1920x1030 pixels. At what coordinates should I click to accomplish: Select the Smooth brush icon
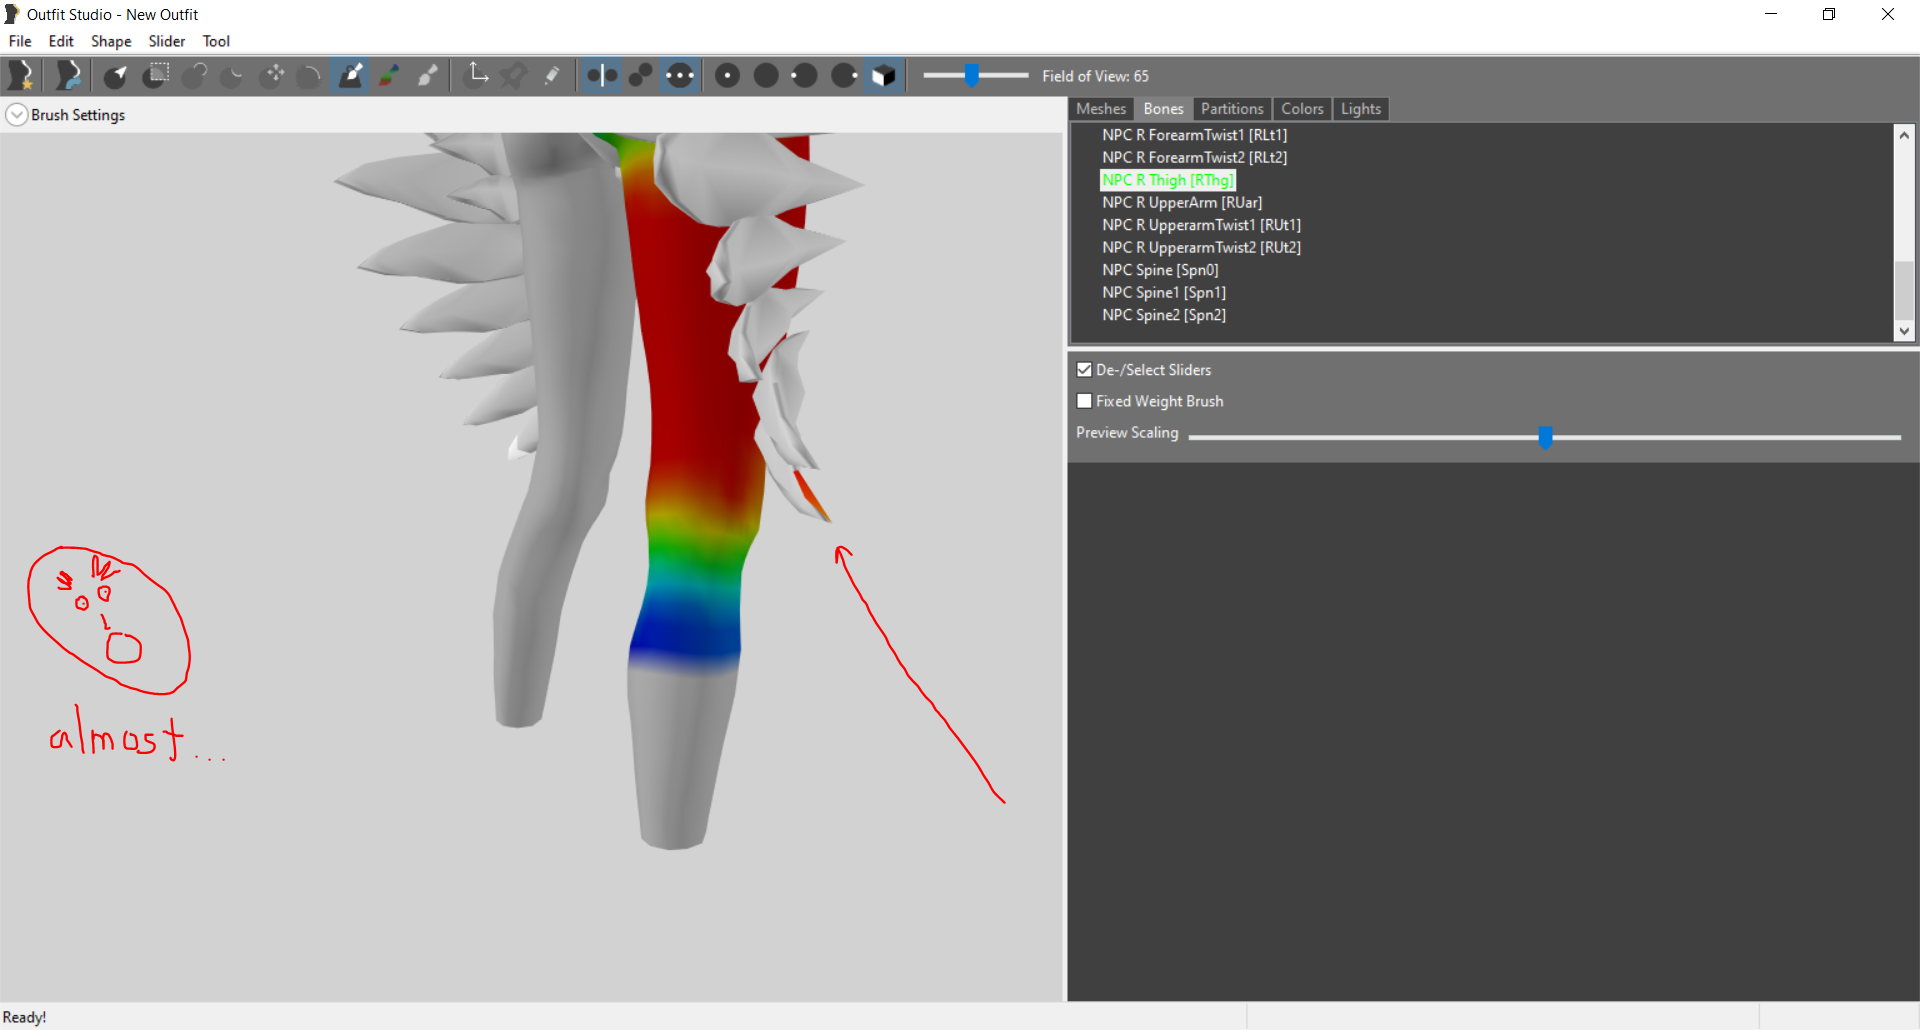[310, 75]
